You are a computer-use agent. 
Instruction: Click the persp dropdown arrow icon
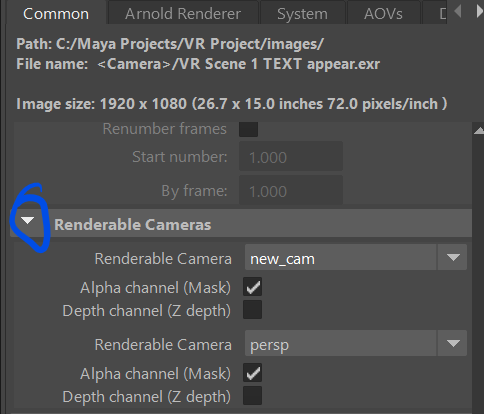(453, 343)
